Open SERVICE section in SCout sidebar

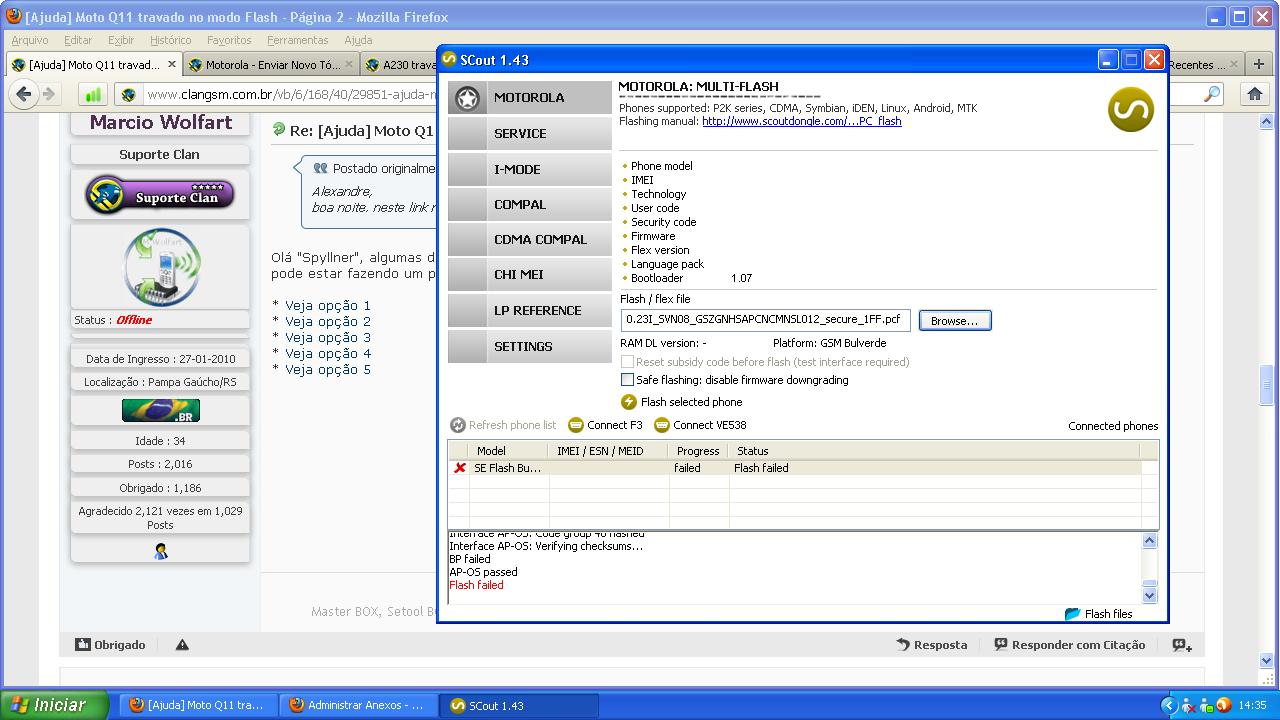(530, 133)
